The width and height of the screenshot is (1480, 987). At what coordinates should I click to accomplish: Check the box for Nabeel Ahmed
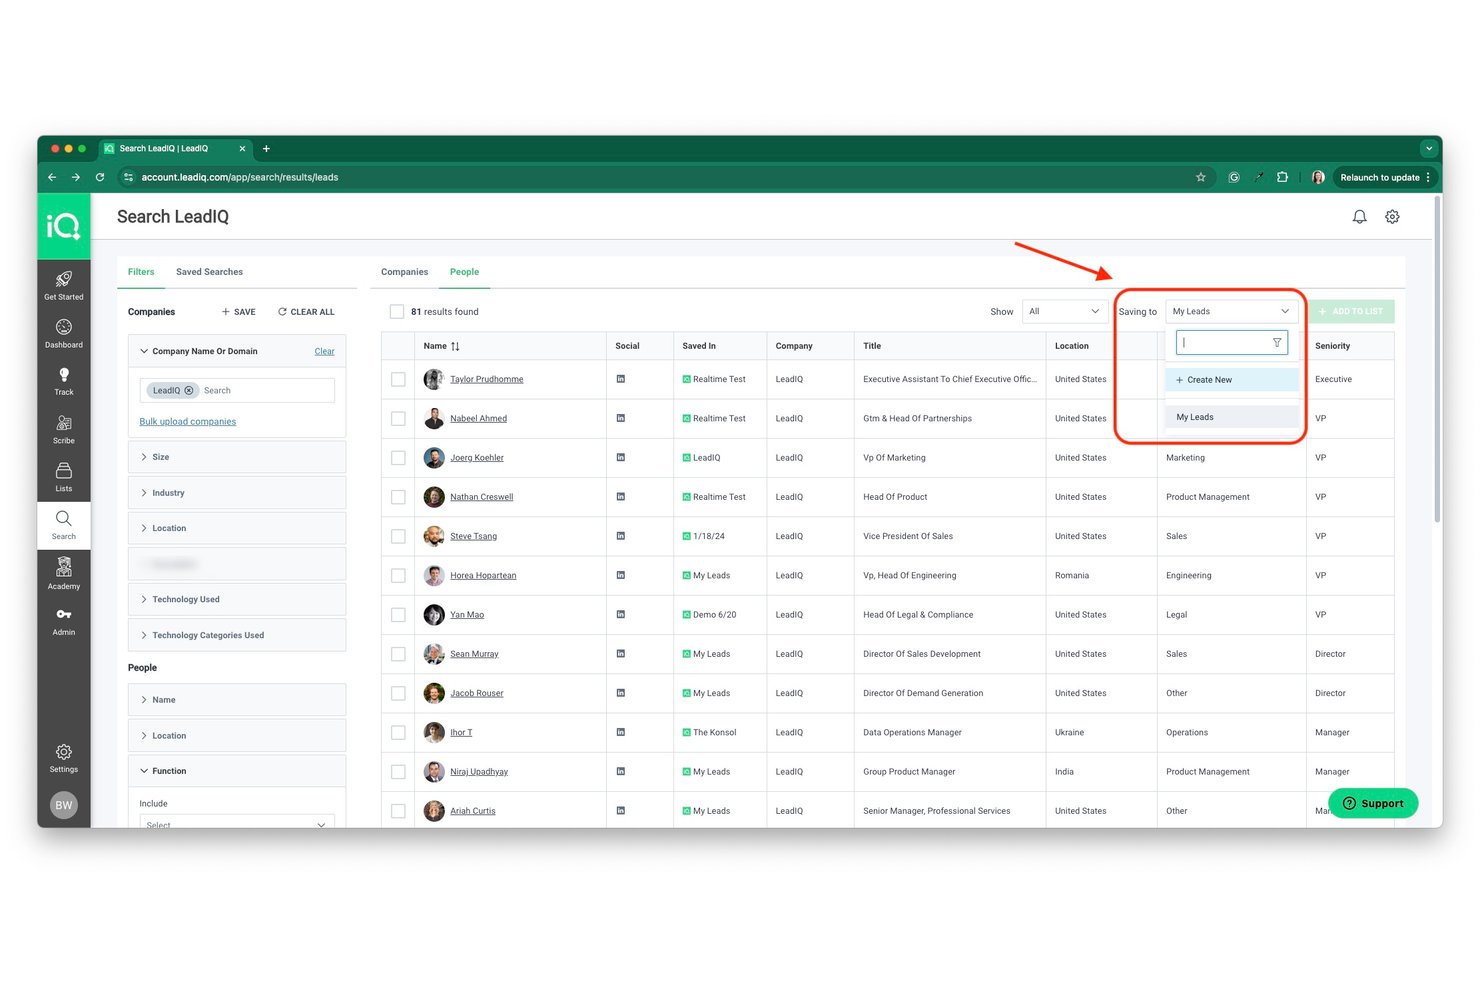point(398,418)
